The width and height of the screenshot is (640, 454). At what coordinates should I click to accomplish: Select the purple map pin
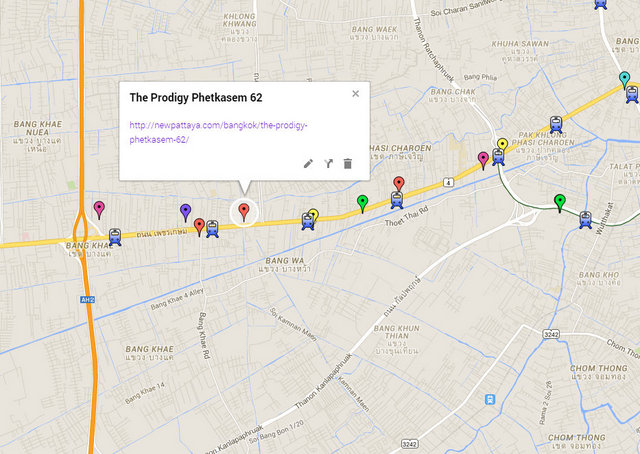186,213
